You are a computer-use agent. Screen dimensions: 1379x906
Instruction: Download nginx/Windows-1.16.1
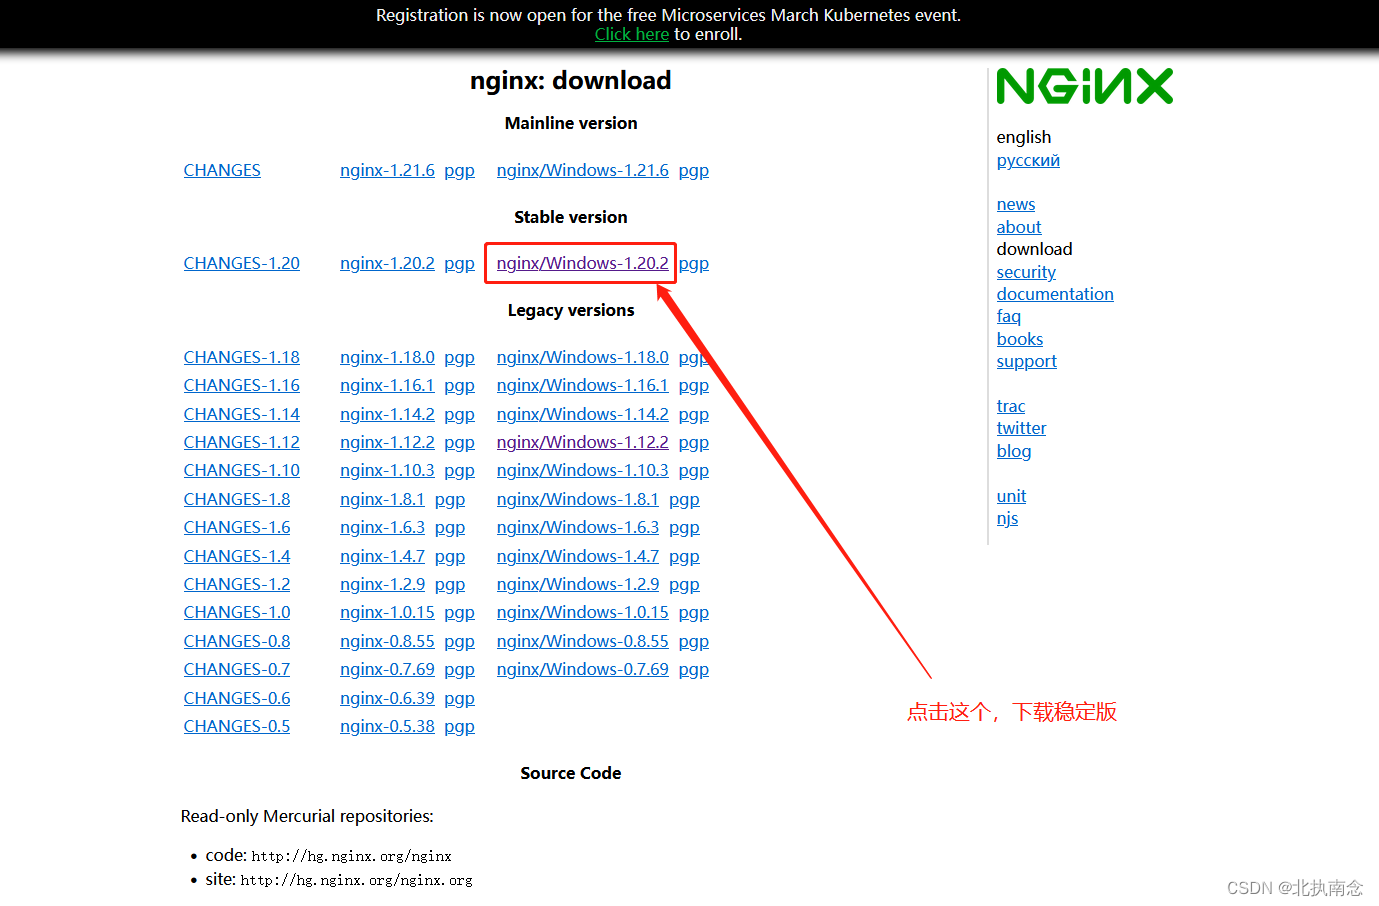[x=582, y=385]
